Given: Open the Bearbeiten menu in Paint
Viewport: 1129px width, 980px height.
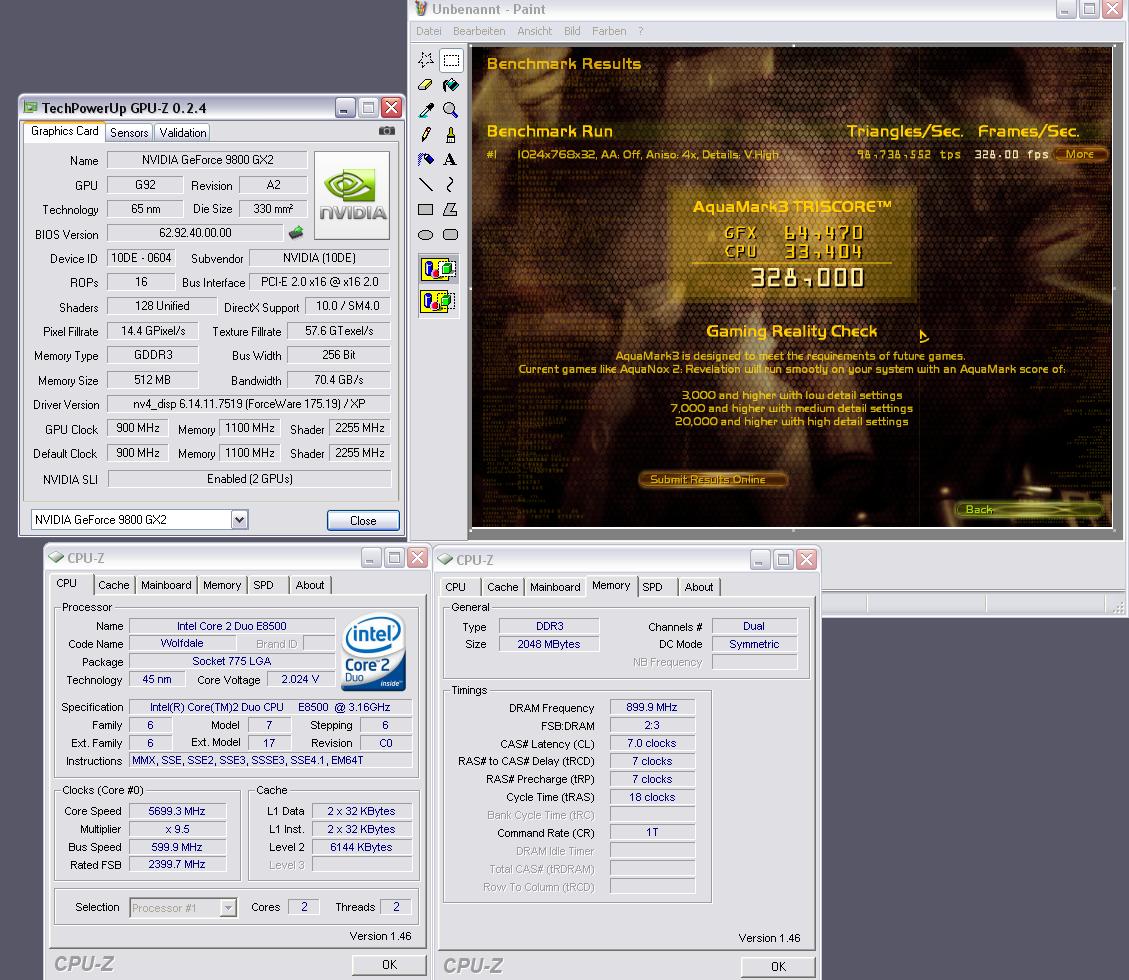Looking at the screenshot, I should click(479, 31).
